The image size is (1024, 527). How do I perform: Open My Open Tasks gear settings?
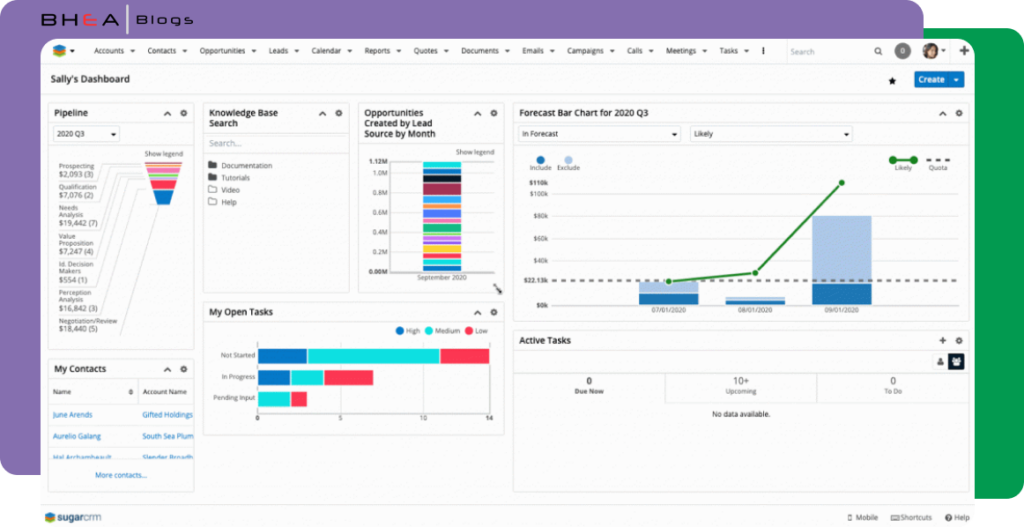tap(494, 312)
